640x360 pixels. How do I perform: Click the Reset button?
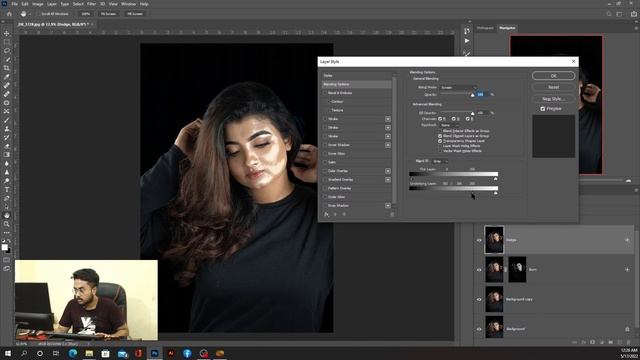tap(553, 87)
